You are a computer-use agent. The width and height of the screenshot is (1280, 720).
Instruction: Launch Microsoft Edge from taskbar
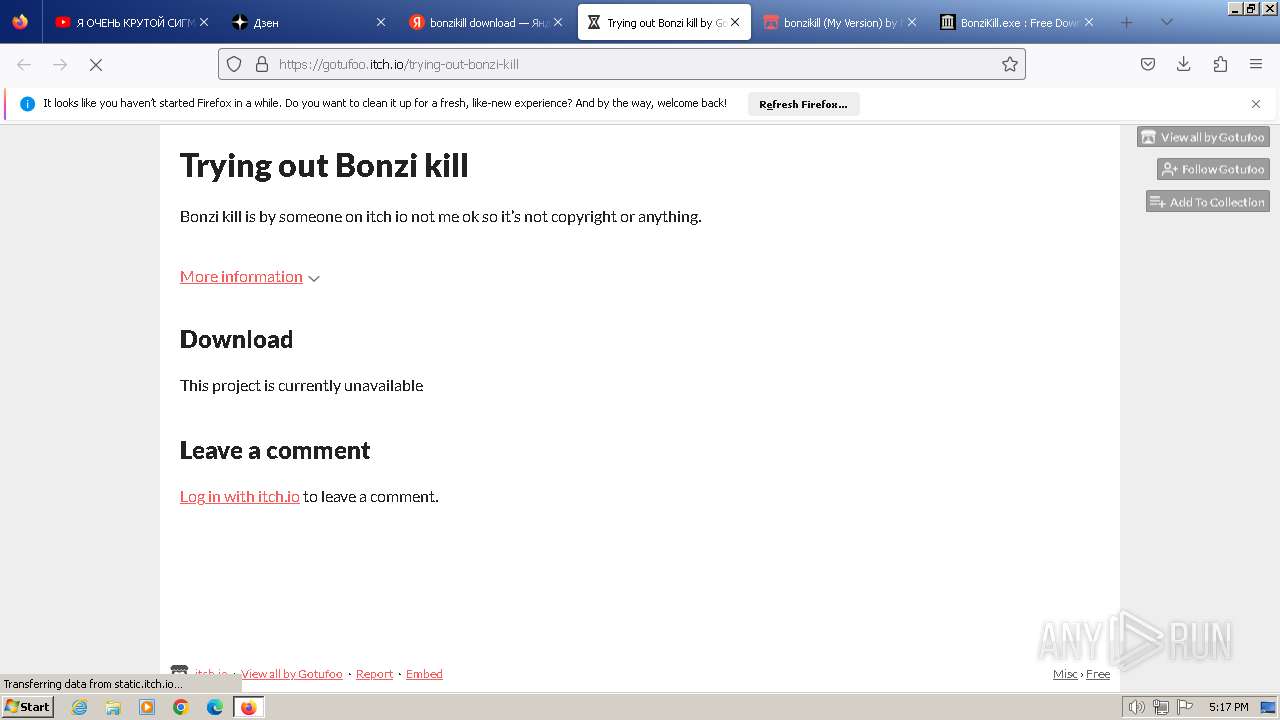215,707
